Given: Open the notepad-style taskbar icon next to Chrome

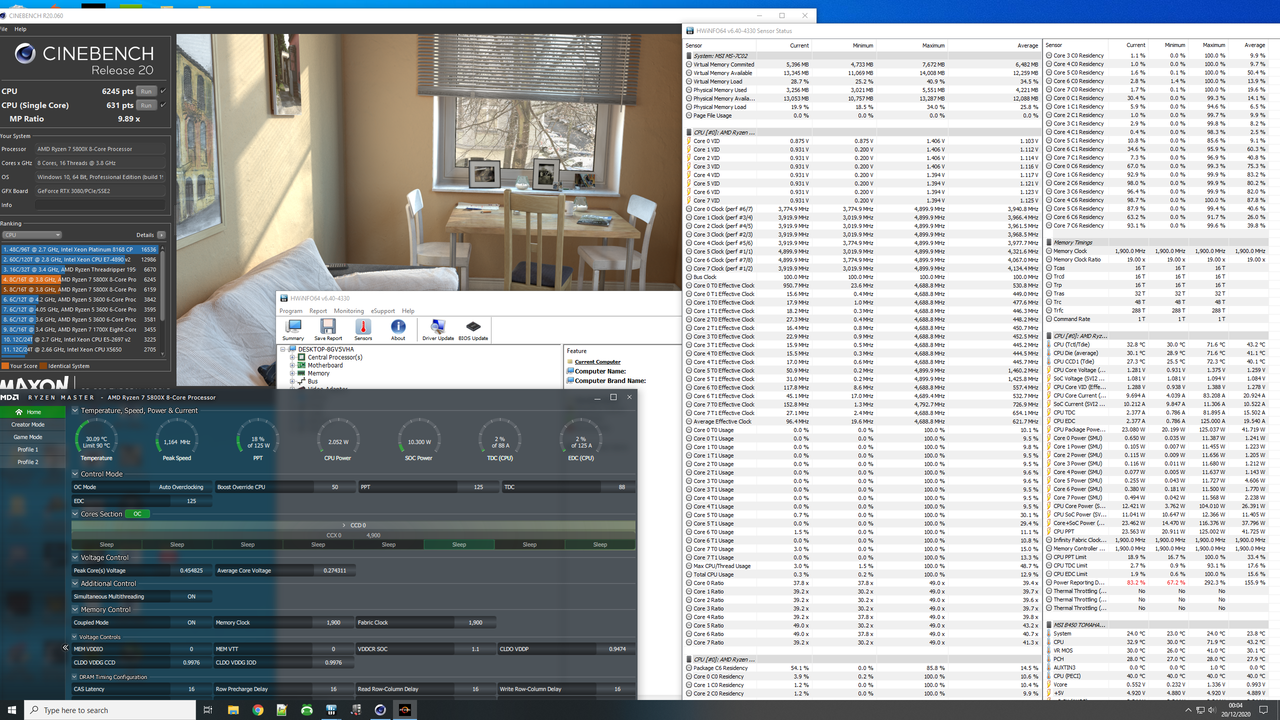Looking at the screenshot, I should tap(282, 710).
